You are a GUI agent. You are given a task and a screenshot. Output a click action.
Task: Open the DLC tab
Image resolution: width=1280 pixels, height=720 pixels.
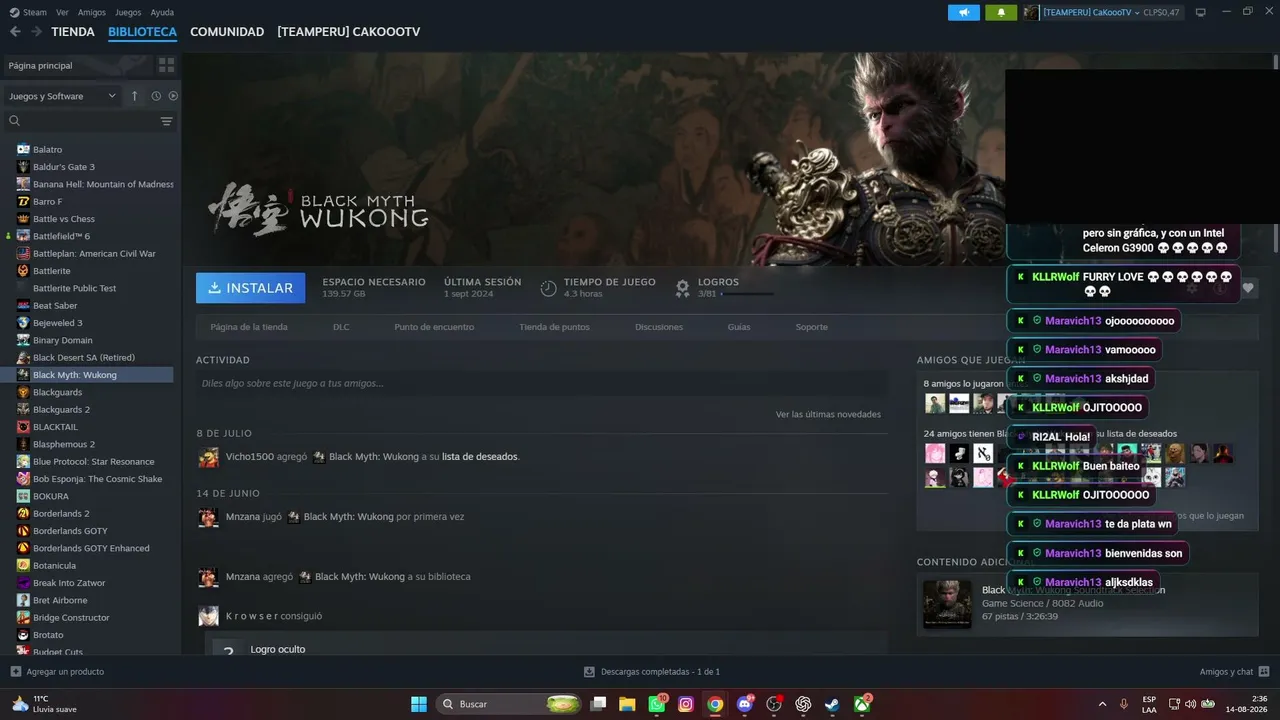[x=341, y=327]
